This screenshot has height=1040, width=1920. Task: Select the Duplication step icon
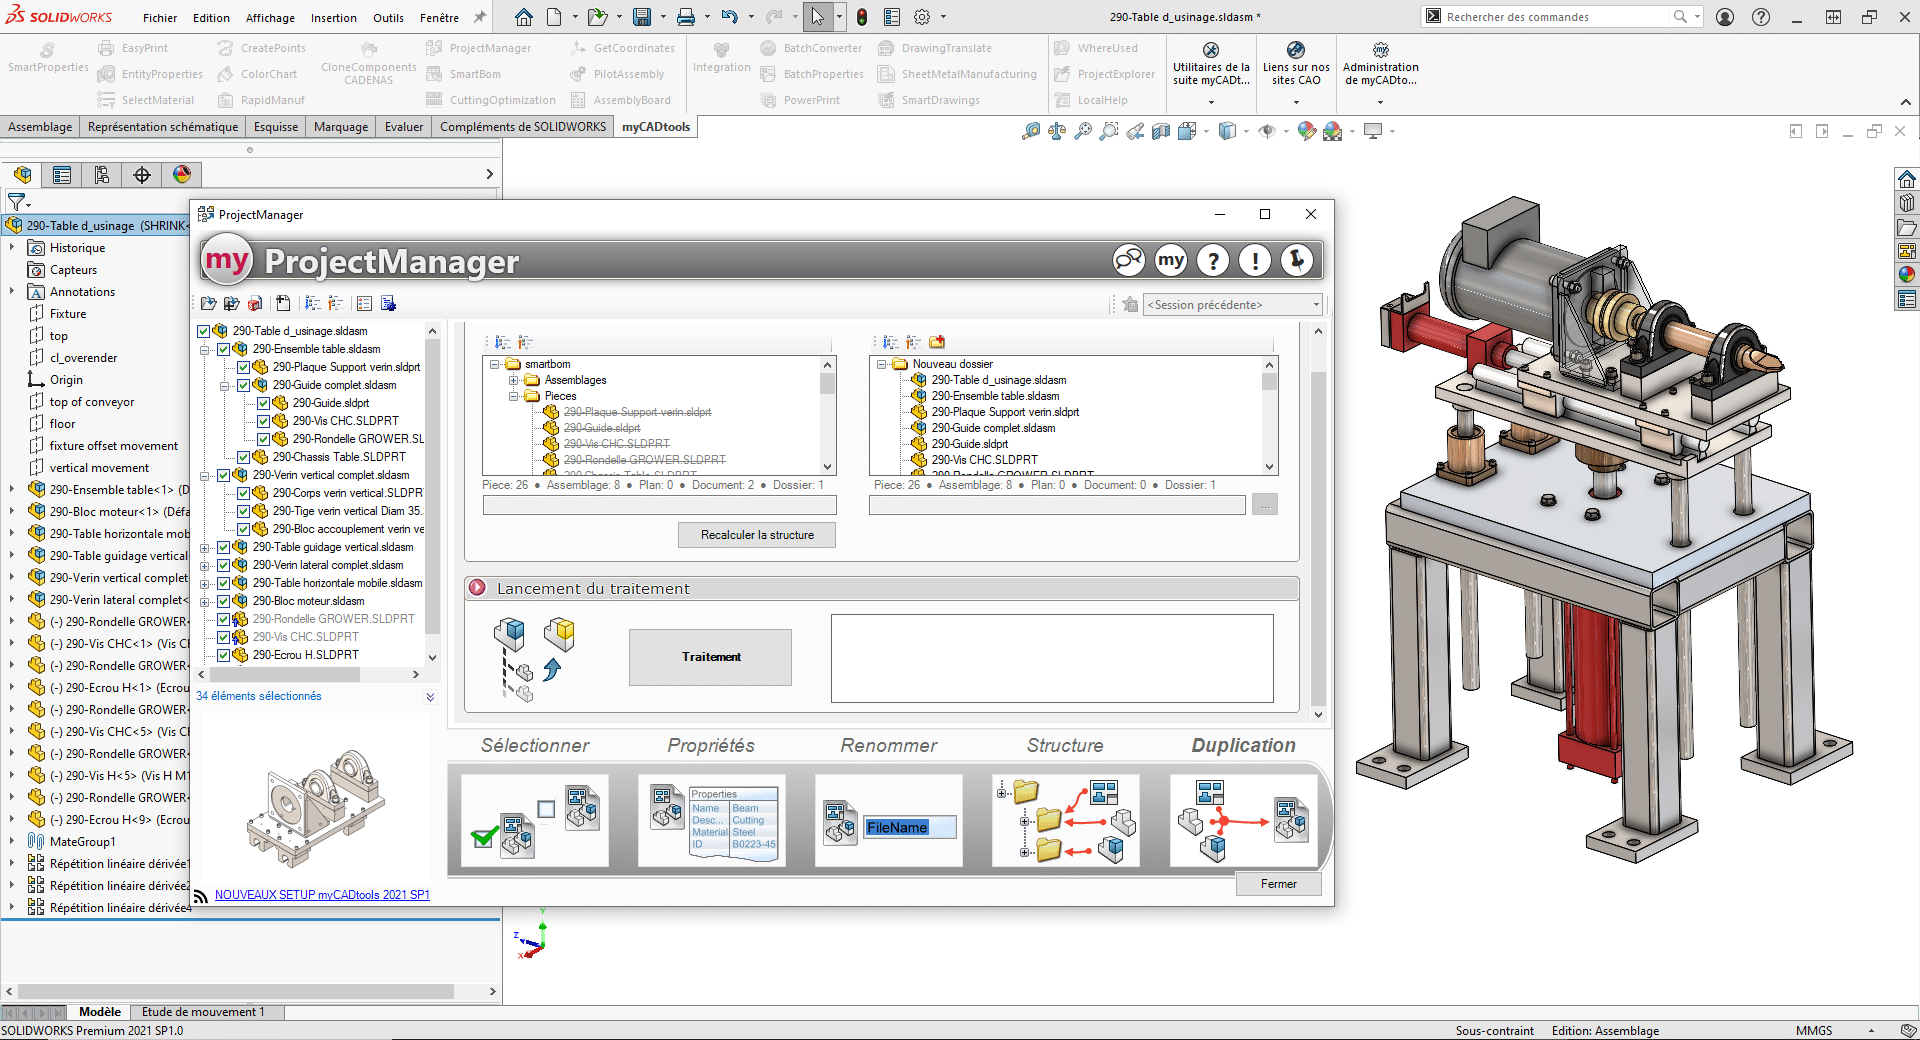click(1243, 821)
